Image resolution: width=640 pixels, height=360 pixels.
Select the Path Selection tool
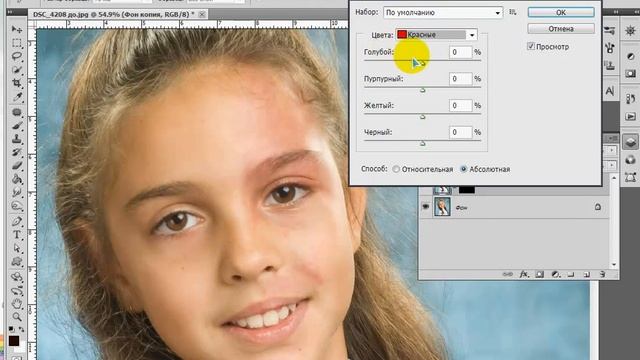tap(17, 248)
